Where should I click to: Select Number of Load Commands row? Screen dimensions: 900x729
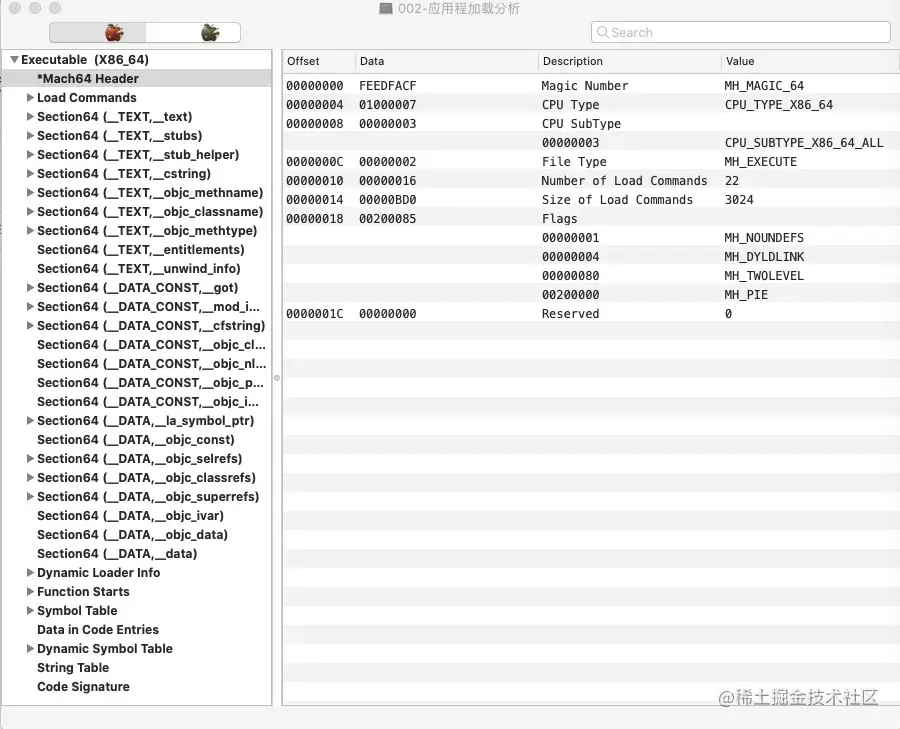[x=591, y=181]
